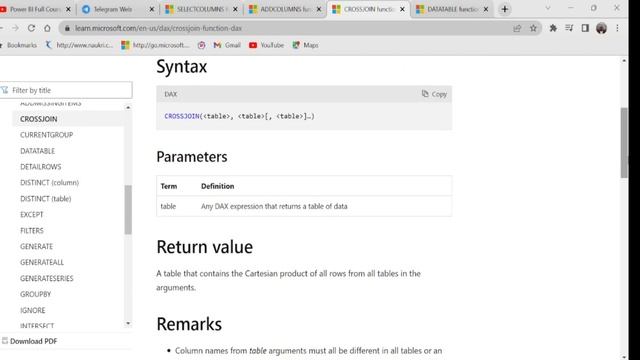Open the Maps bookmark
This screenshot has width=640, height=360.
(x=305, y=45)
